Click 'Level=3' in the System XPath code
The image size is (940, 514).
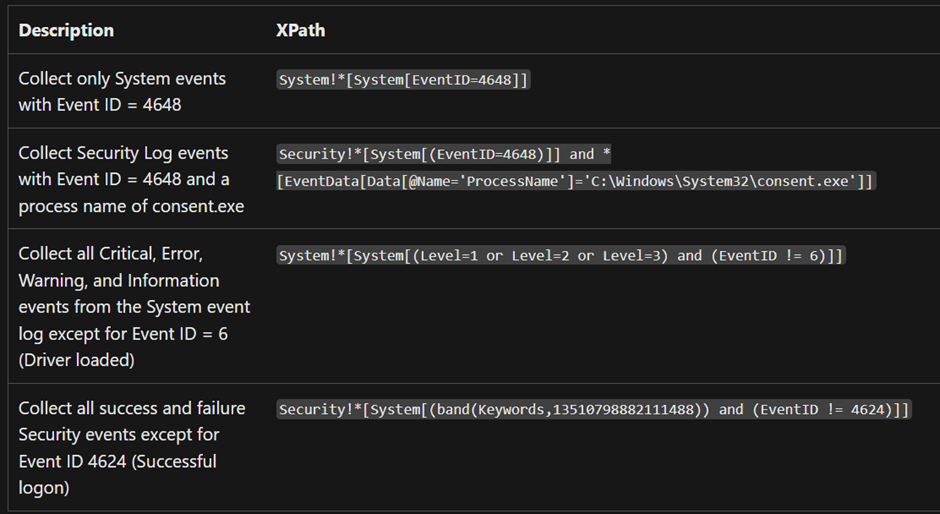click(635, 256)
